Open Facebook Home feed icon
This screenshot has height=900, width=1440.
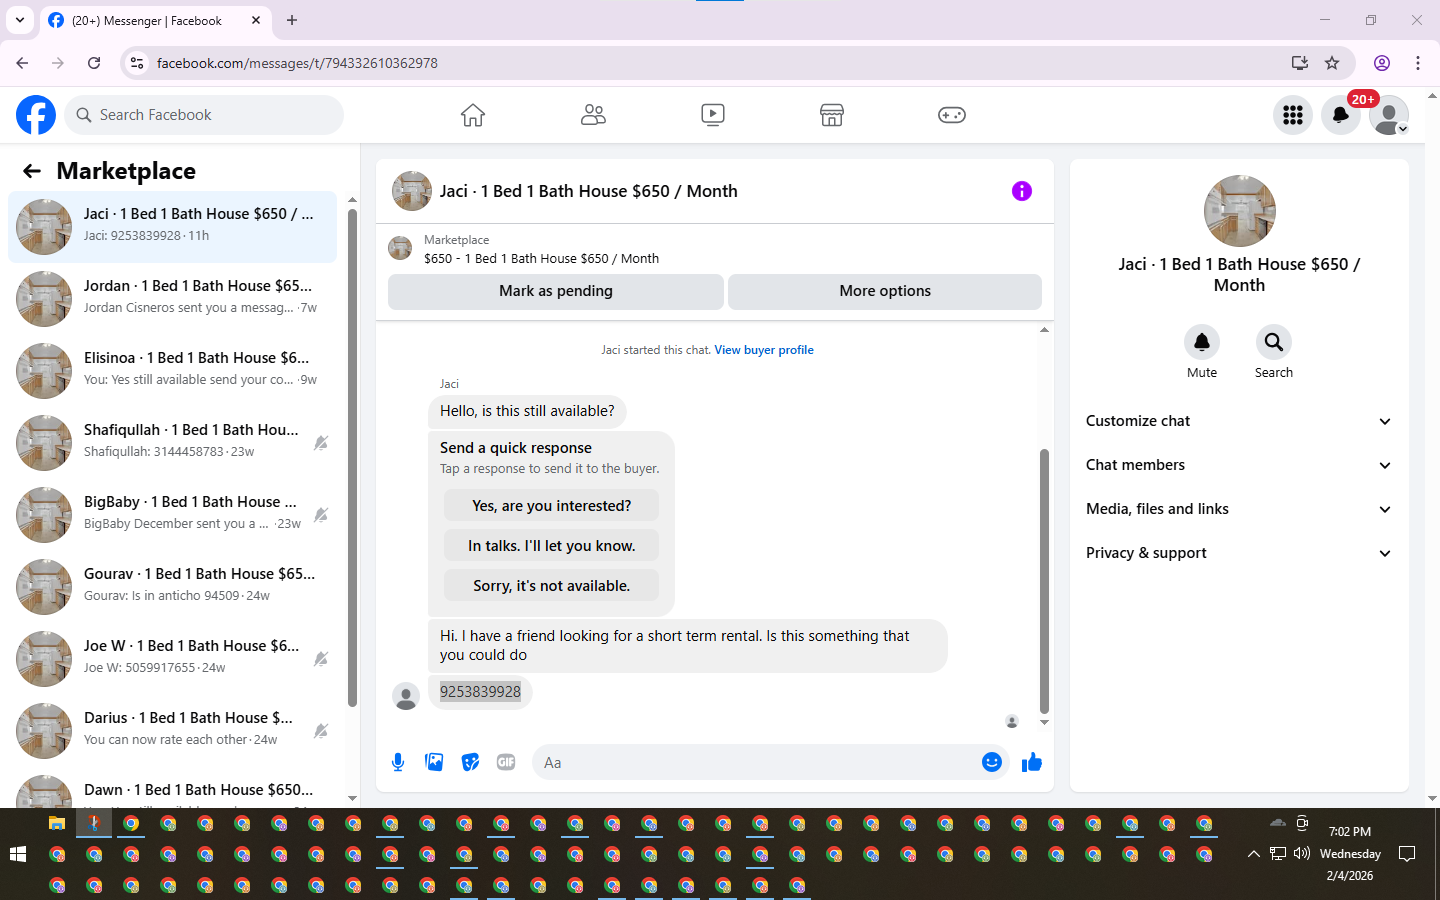(473, 115)
